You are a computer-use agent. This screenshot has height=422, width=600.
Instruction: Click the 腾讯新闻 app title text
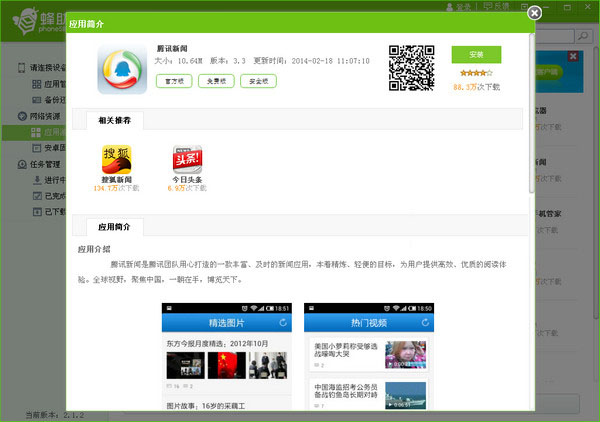point(172,49)
